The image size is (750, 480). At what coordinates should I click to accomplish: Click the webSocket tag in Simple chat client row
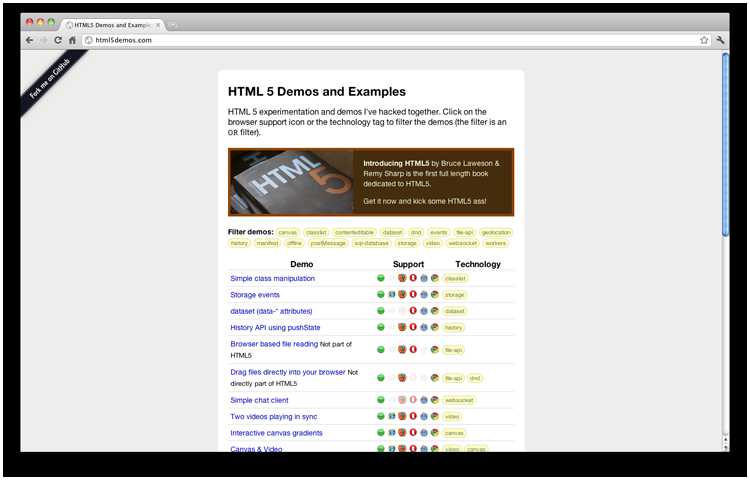tap(459, 400)
